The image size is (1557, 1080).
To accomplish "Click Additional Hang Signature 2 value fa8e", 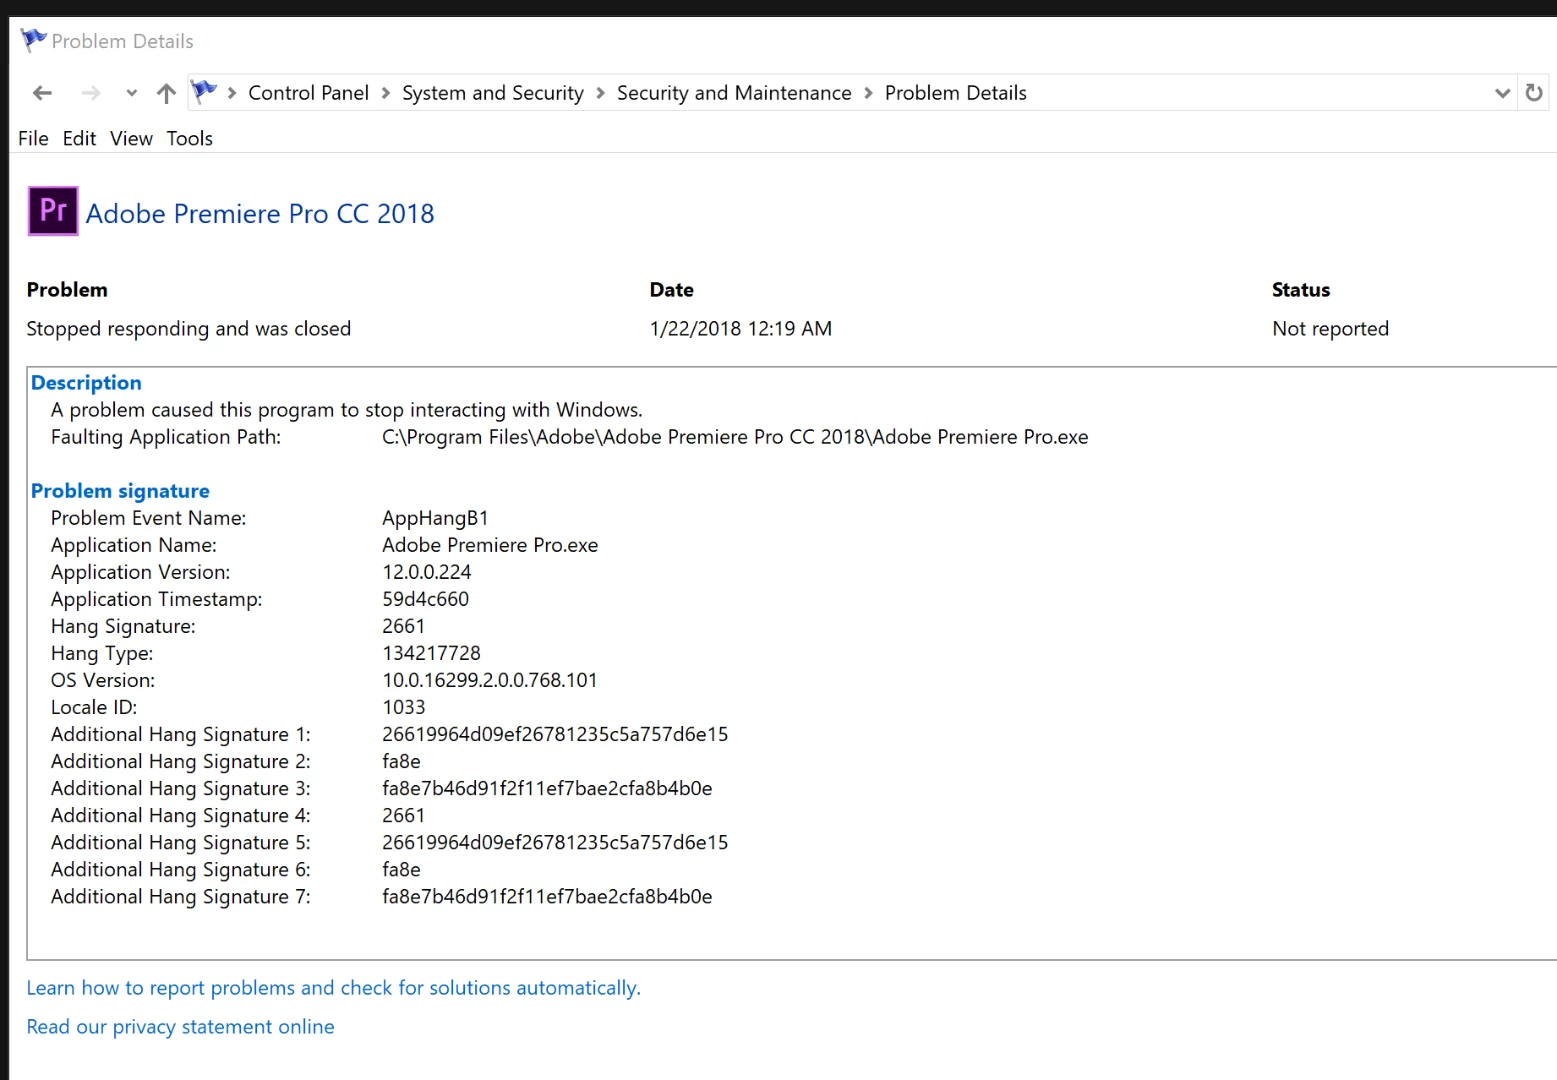I will (x=401, y=761).
